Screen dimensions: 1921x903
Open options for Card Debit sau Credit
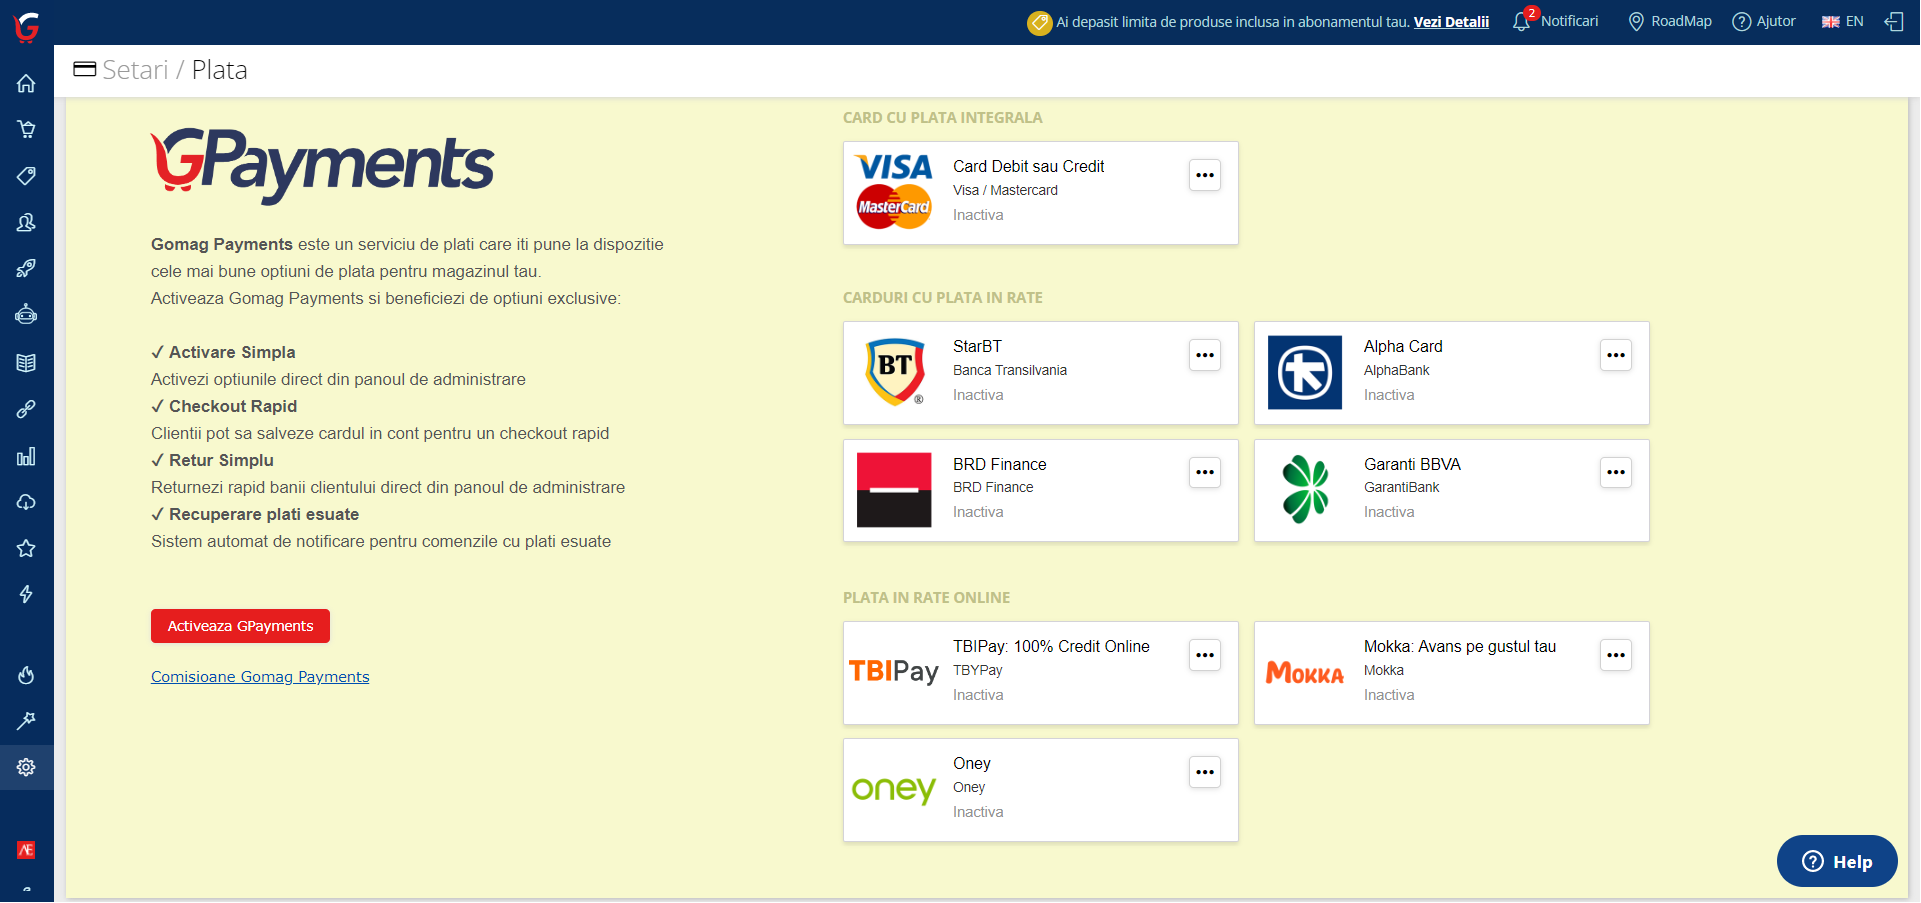pyautogui.click(x=1205, y=175)
